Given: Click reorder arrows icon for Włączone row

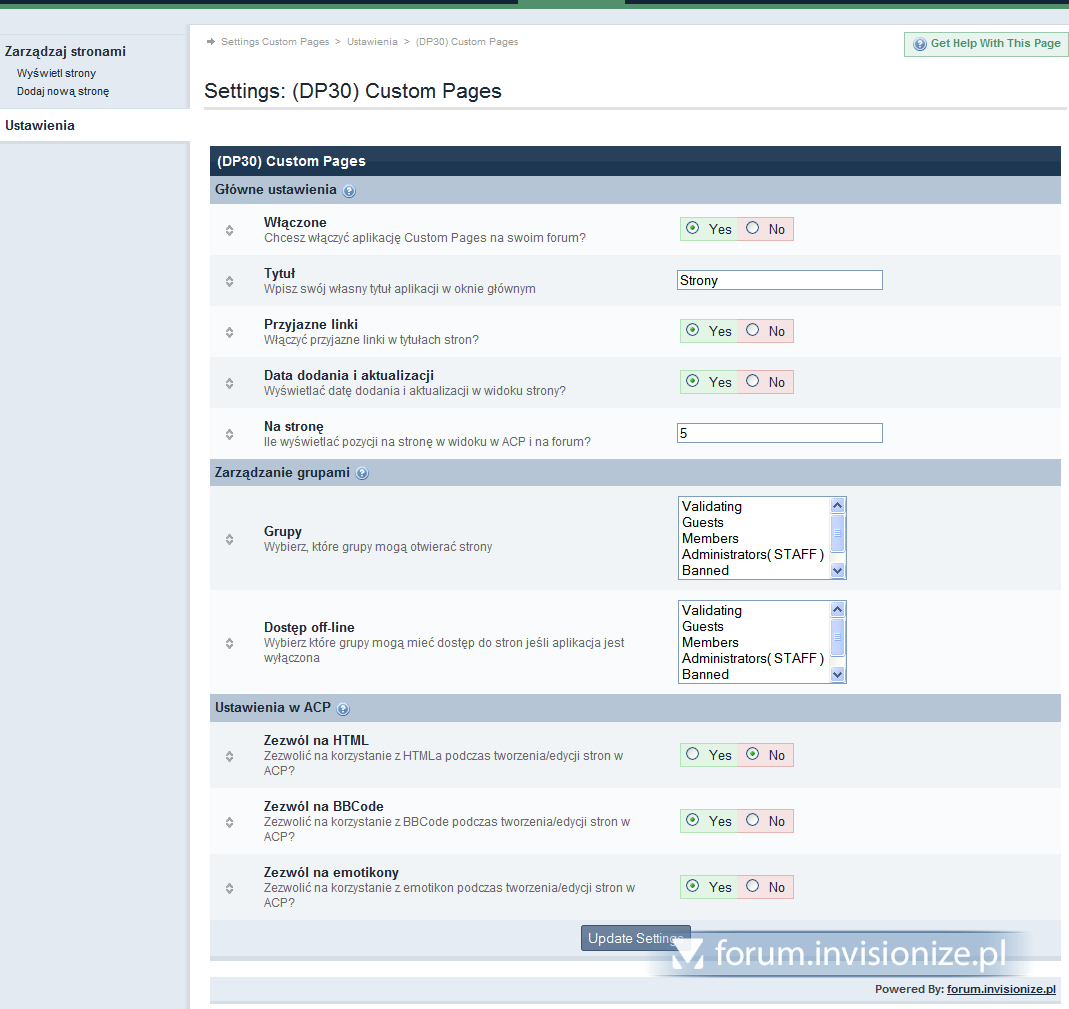Looking at the screenshot, I should [230, 230].
